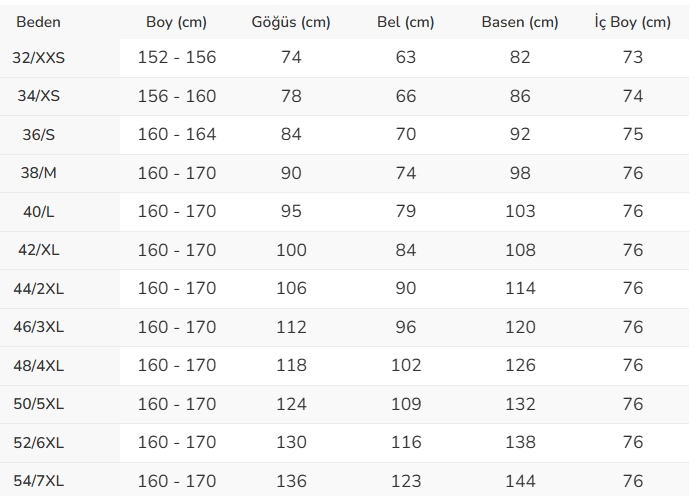Click the 42/XL size label
This screenshot has width=699, height=496.
pyautogui.click(x=39, y=250)
